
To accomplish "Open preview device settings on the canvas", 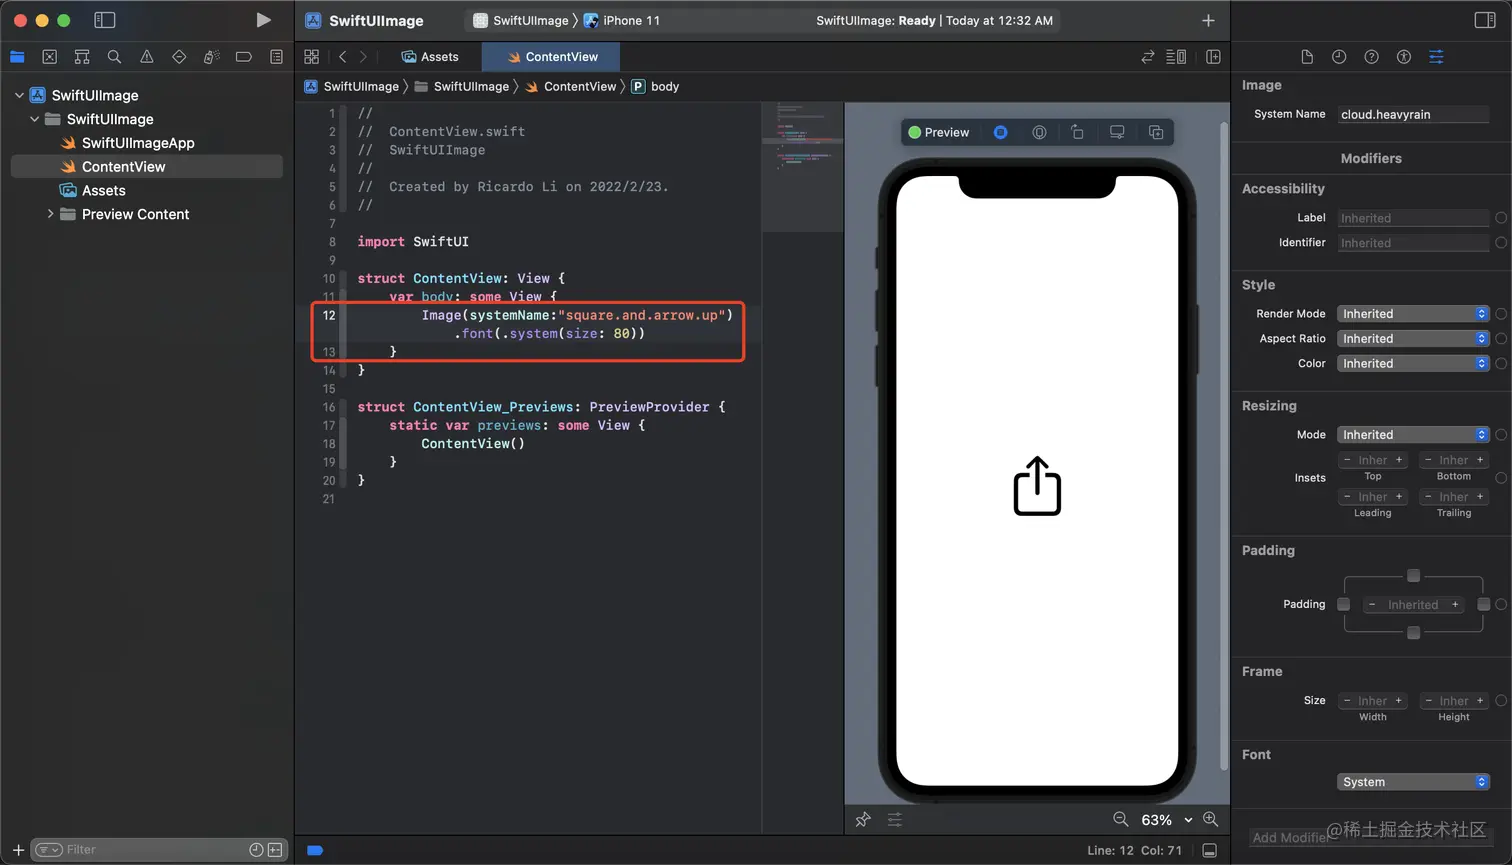I will coord(1117,132).
